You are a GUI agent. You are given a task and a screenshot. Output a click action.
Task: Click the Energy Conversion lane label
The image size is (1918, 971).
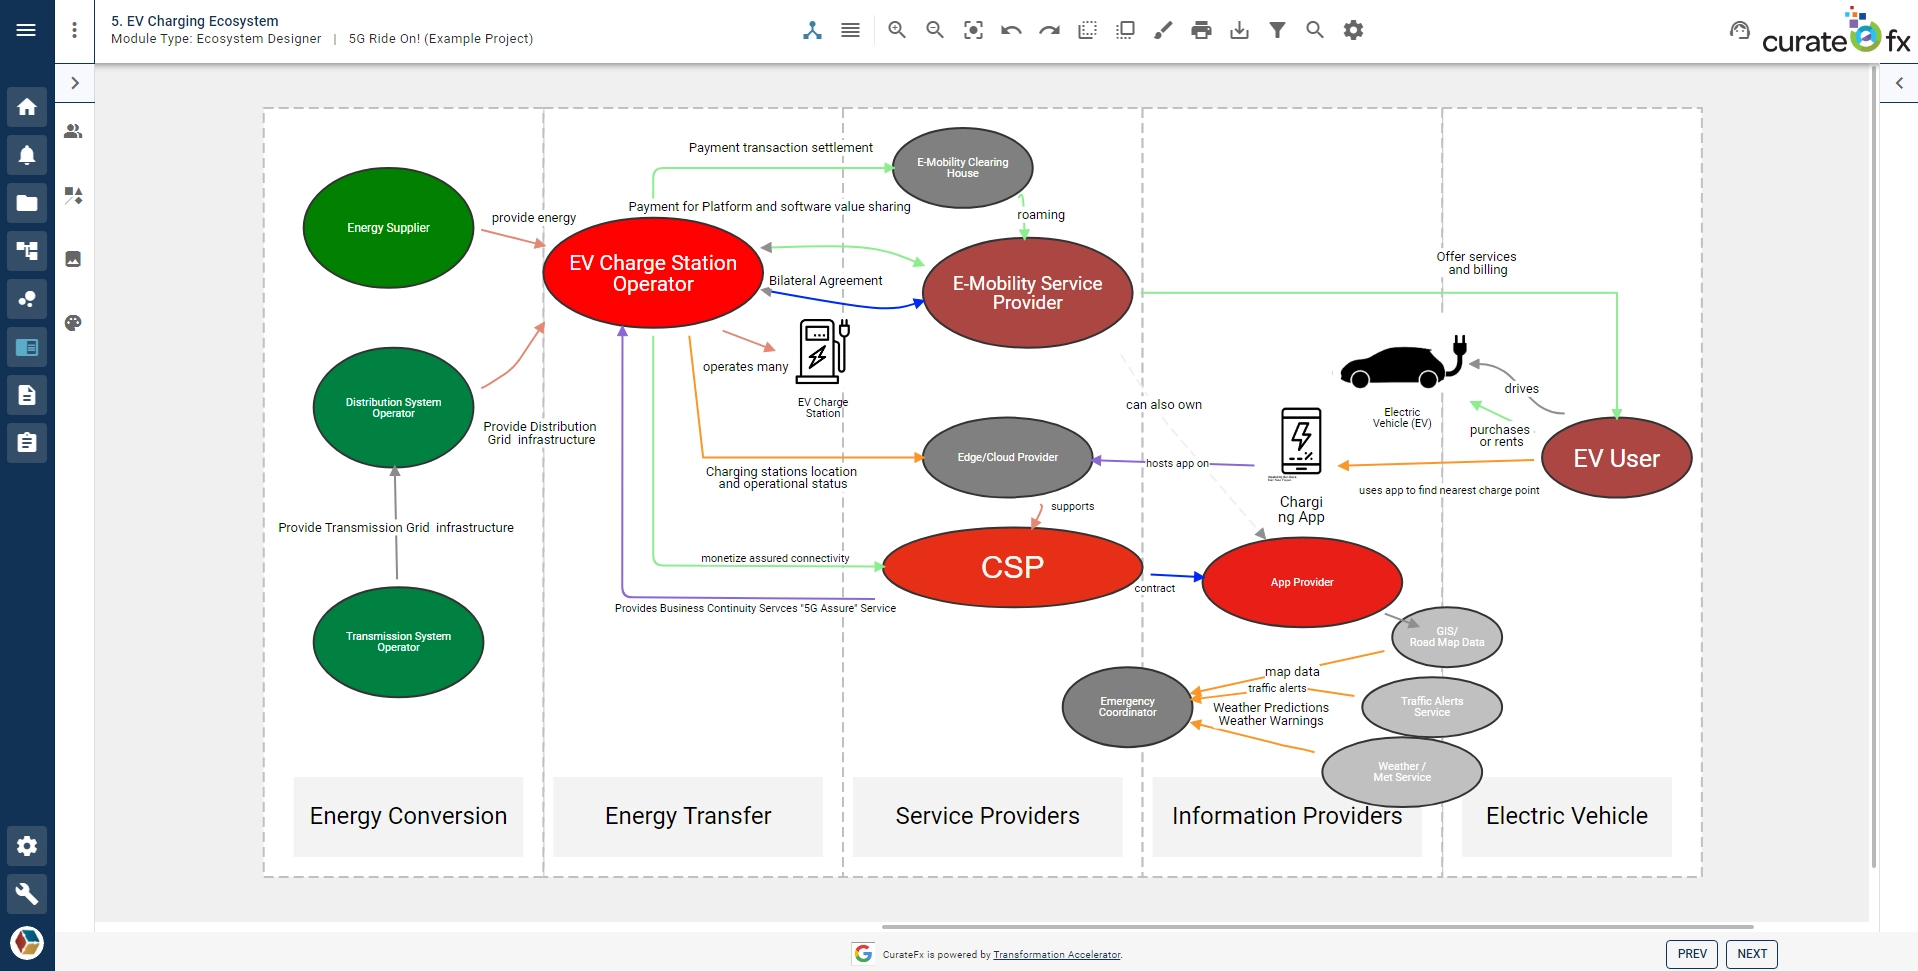point(408,816)
